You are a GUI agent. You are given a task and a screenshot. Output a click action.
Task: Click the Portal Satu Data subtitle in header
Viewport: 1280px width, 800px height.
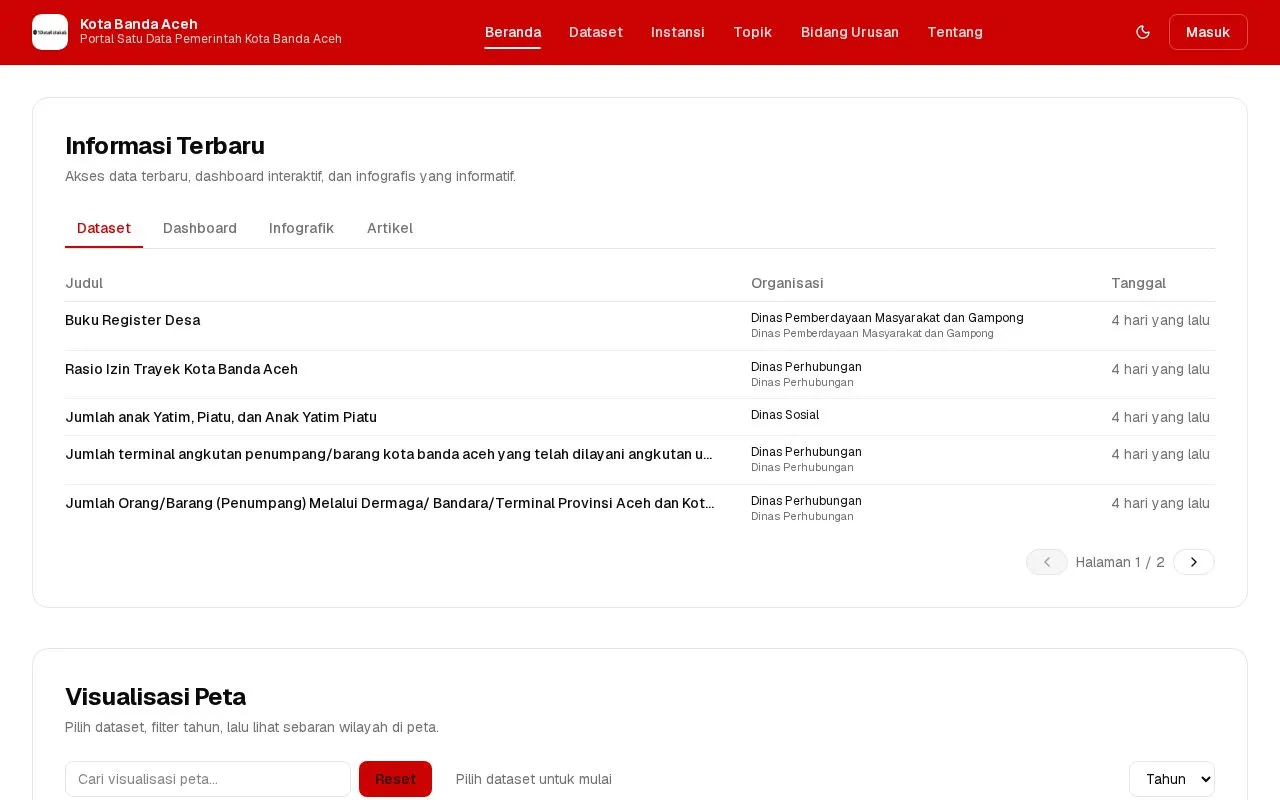click(211, 39)
